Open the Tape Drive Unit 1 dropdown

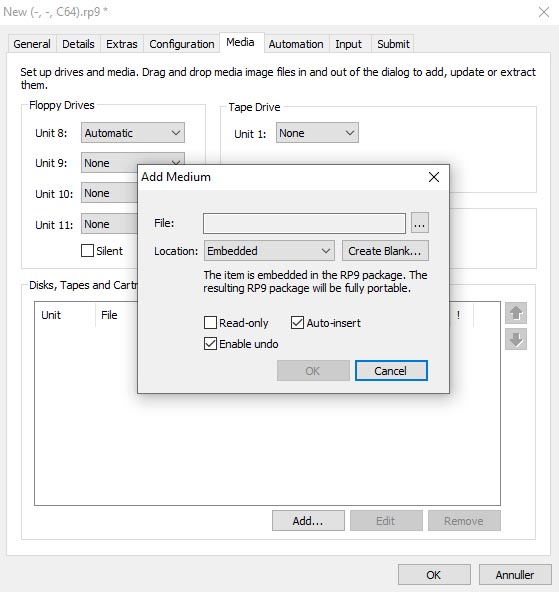click(317, 133)
